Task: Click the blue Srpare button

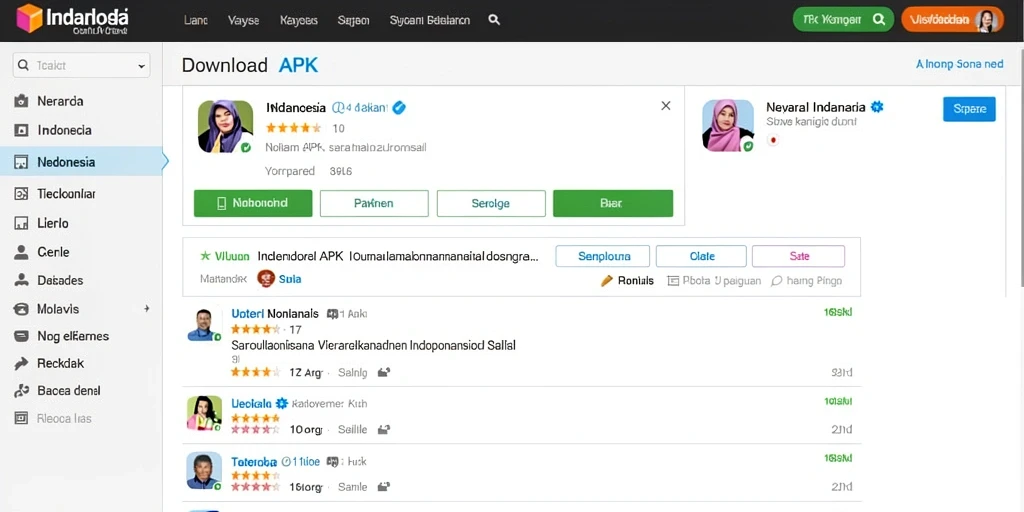Action: pos(969,109)
